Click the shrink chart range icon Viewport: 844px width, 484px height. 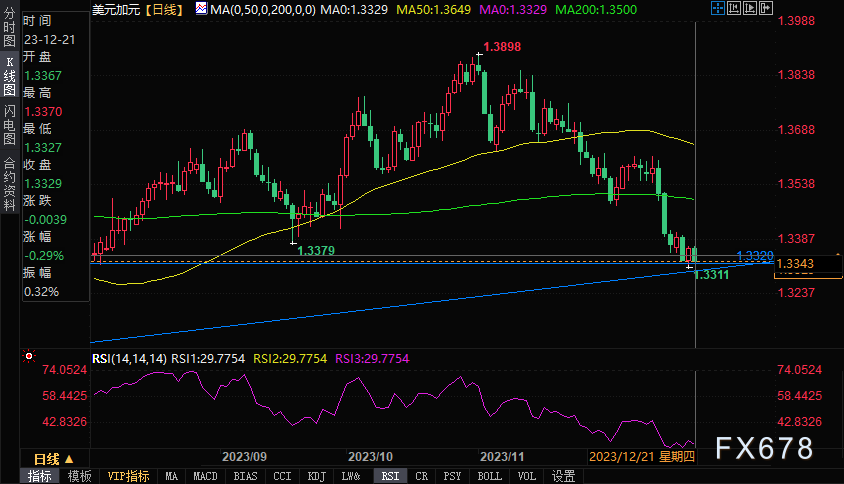734,8
